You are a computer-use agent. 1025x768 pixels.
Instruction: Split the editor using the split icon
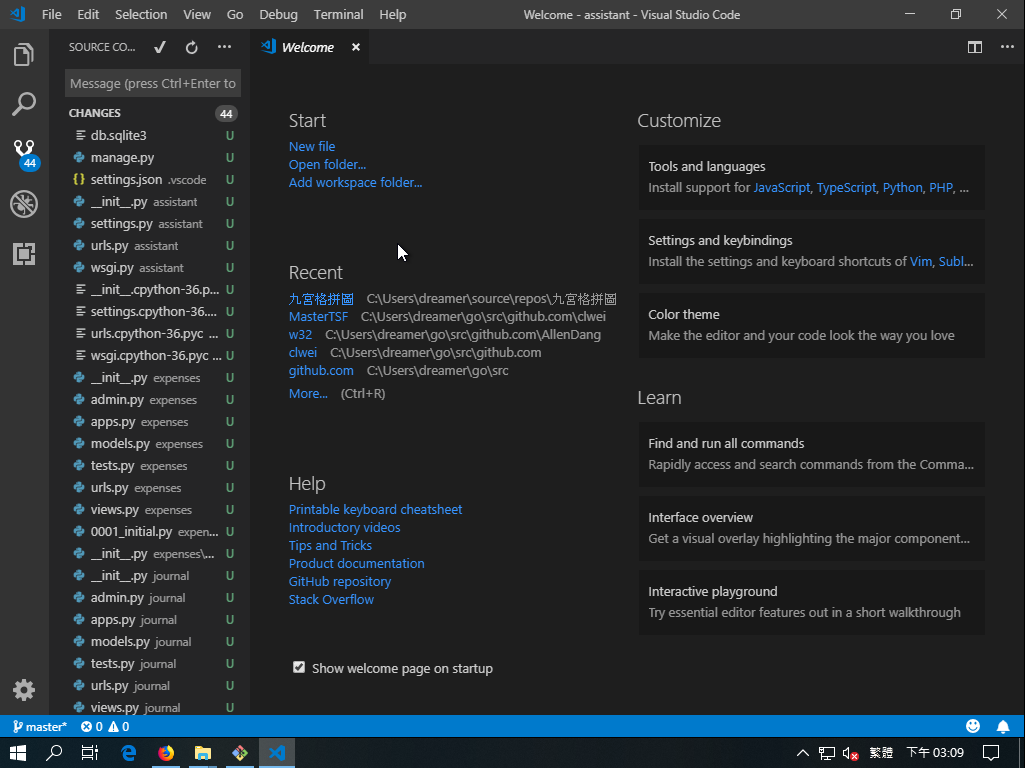[975, 47]
